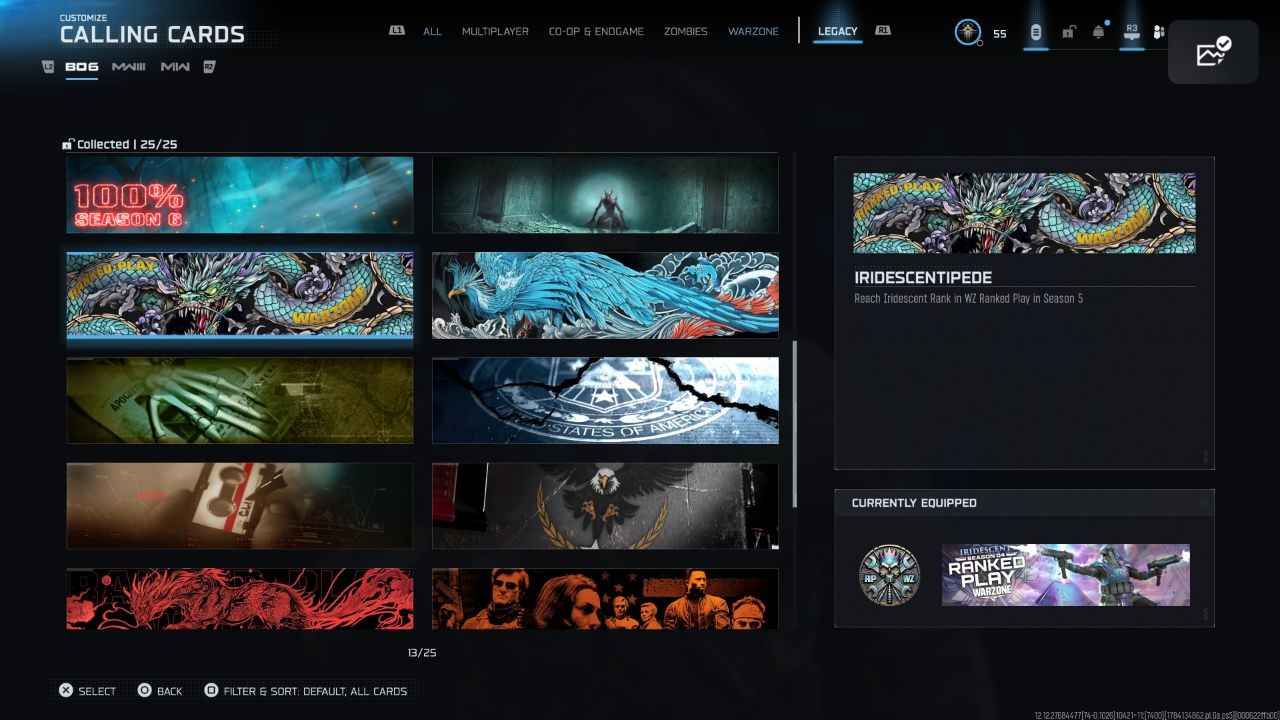Select the dark creature calling card
This screenshot has width=1280, height=720.
605,195
